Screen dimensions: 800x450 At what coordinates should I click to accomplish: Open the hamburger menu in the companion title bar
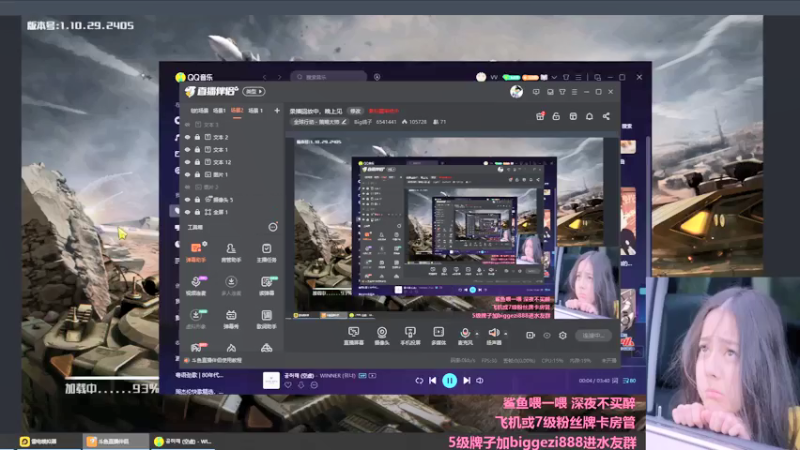point(574,92)
